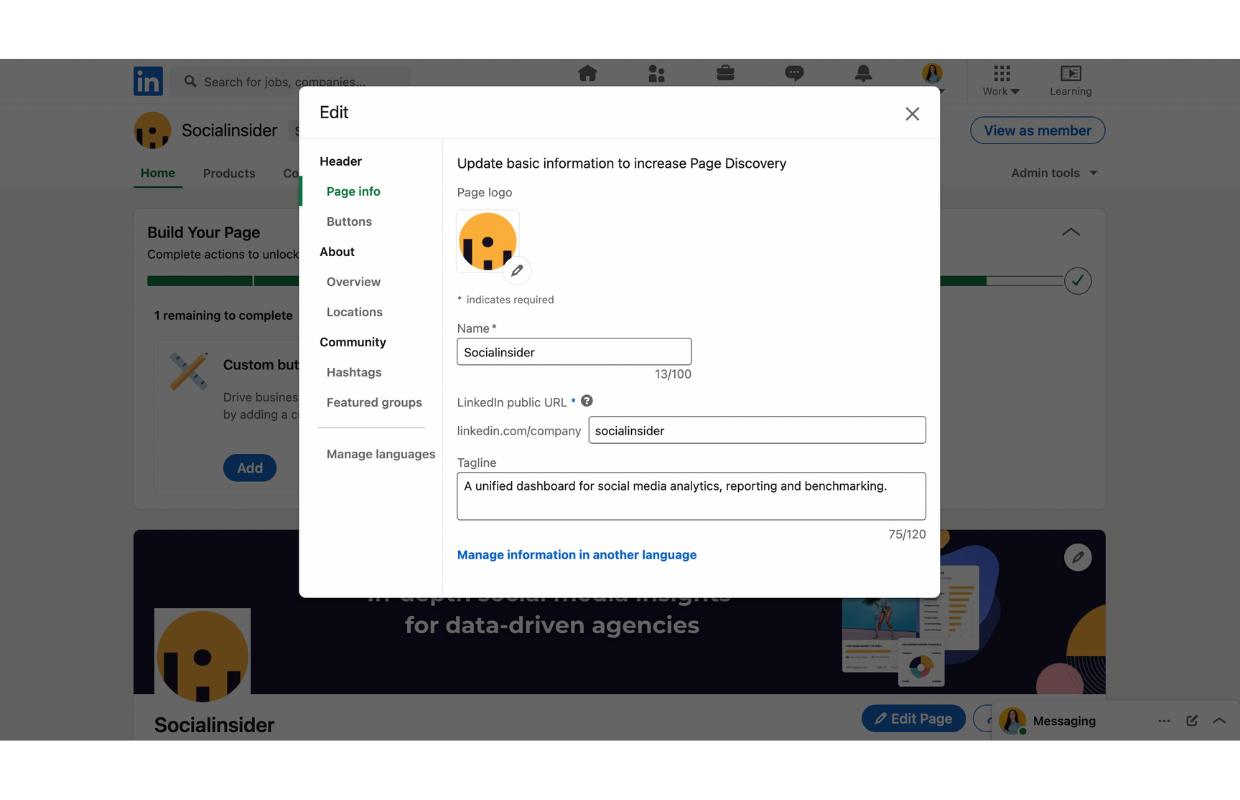
Task: Select Page info in sidebar
Action: tap(353, 191)
